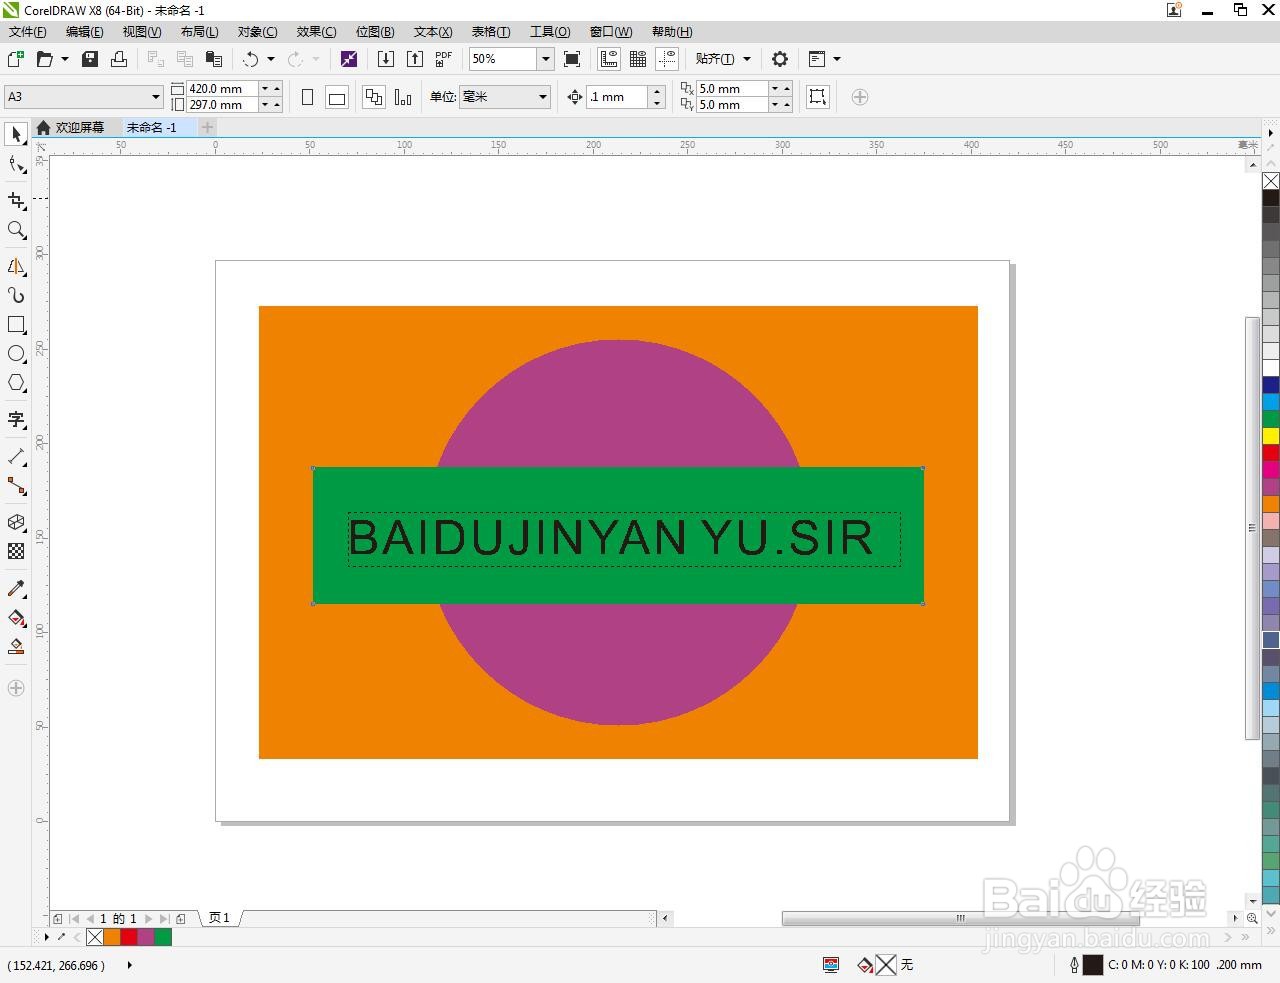This screenshot has height=983, width=1280.
Task: Select the Shape edit tool
Action: pos(16,164)
